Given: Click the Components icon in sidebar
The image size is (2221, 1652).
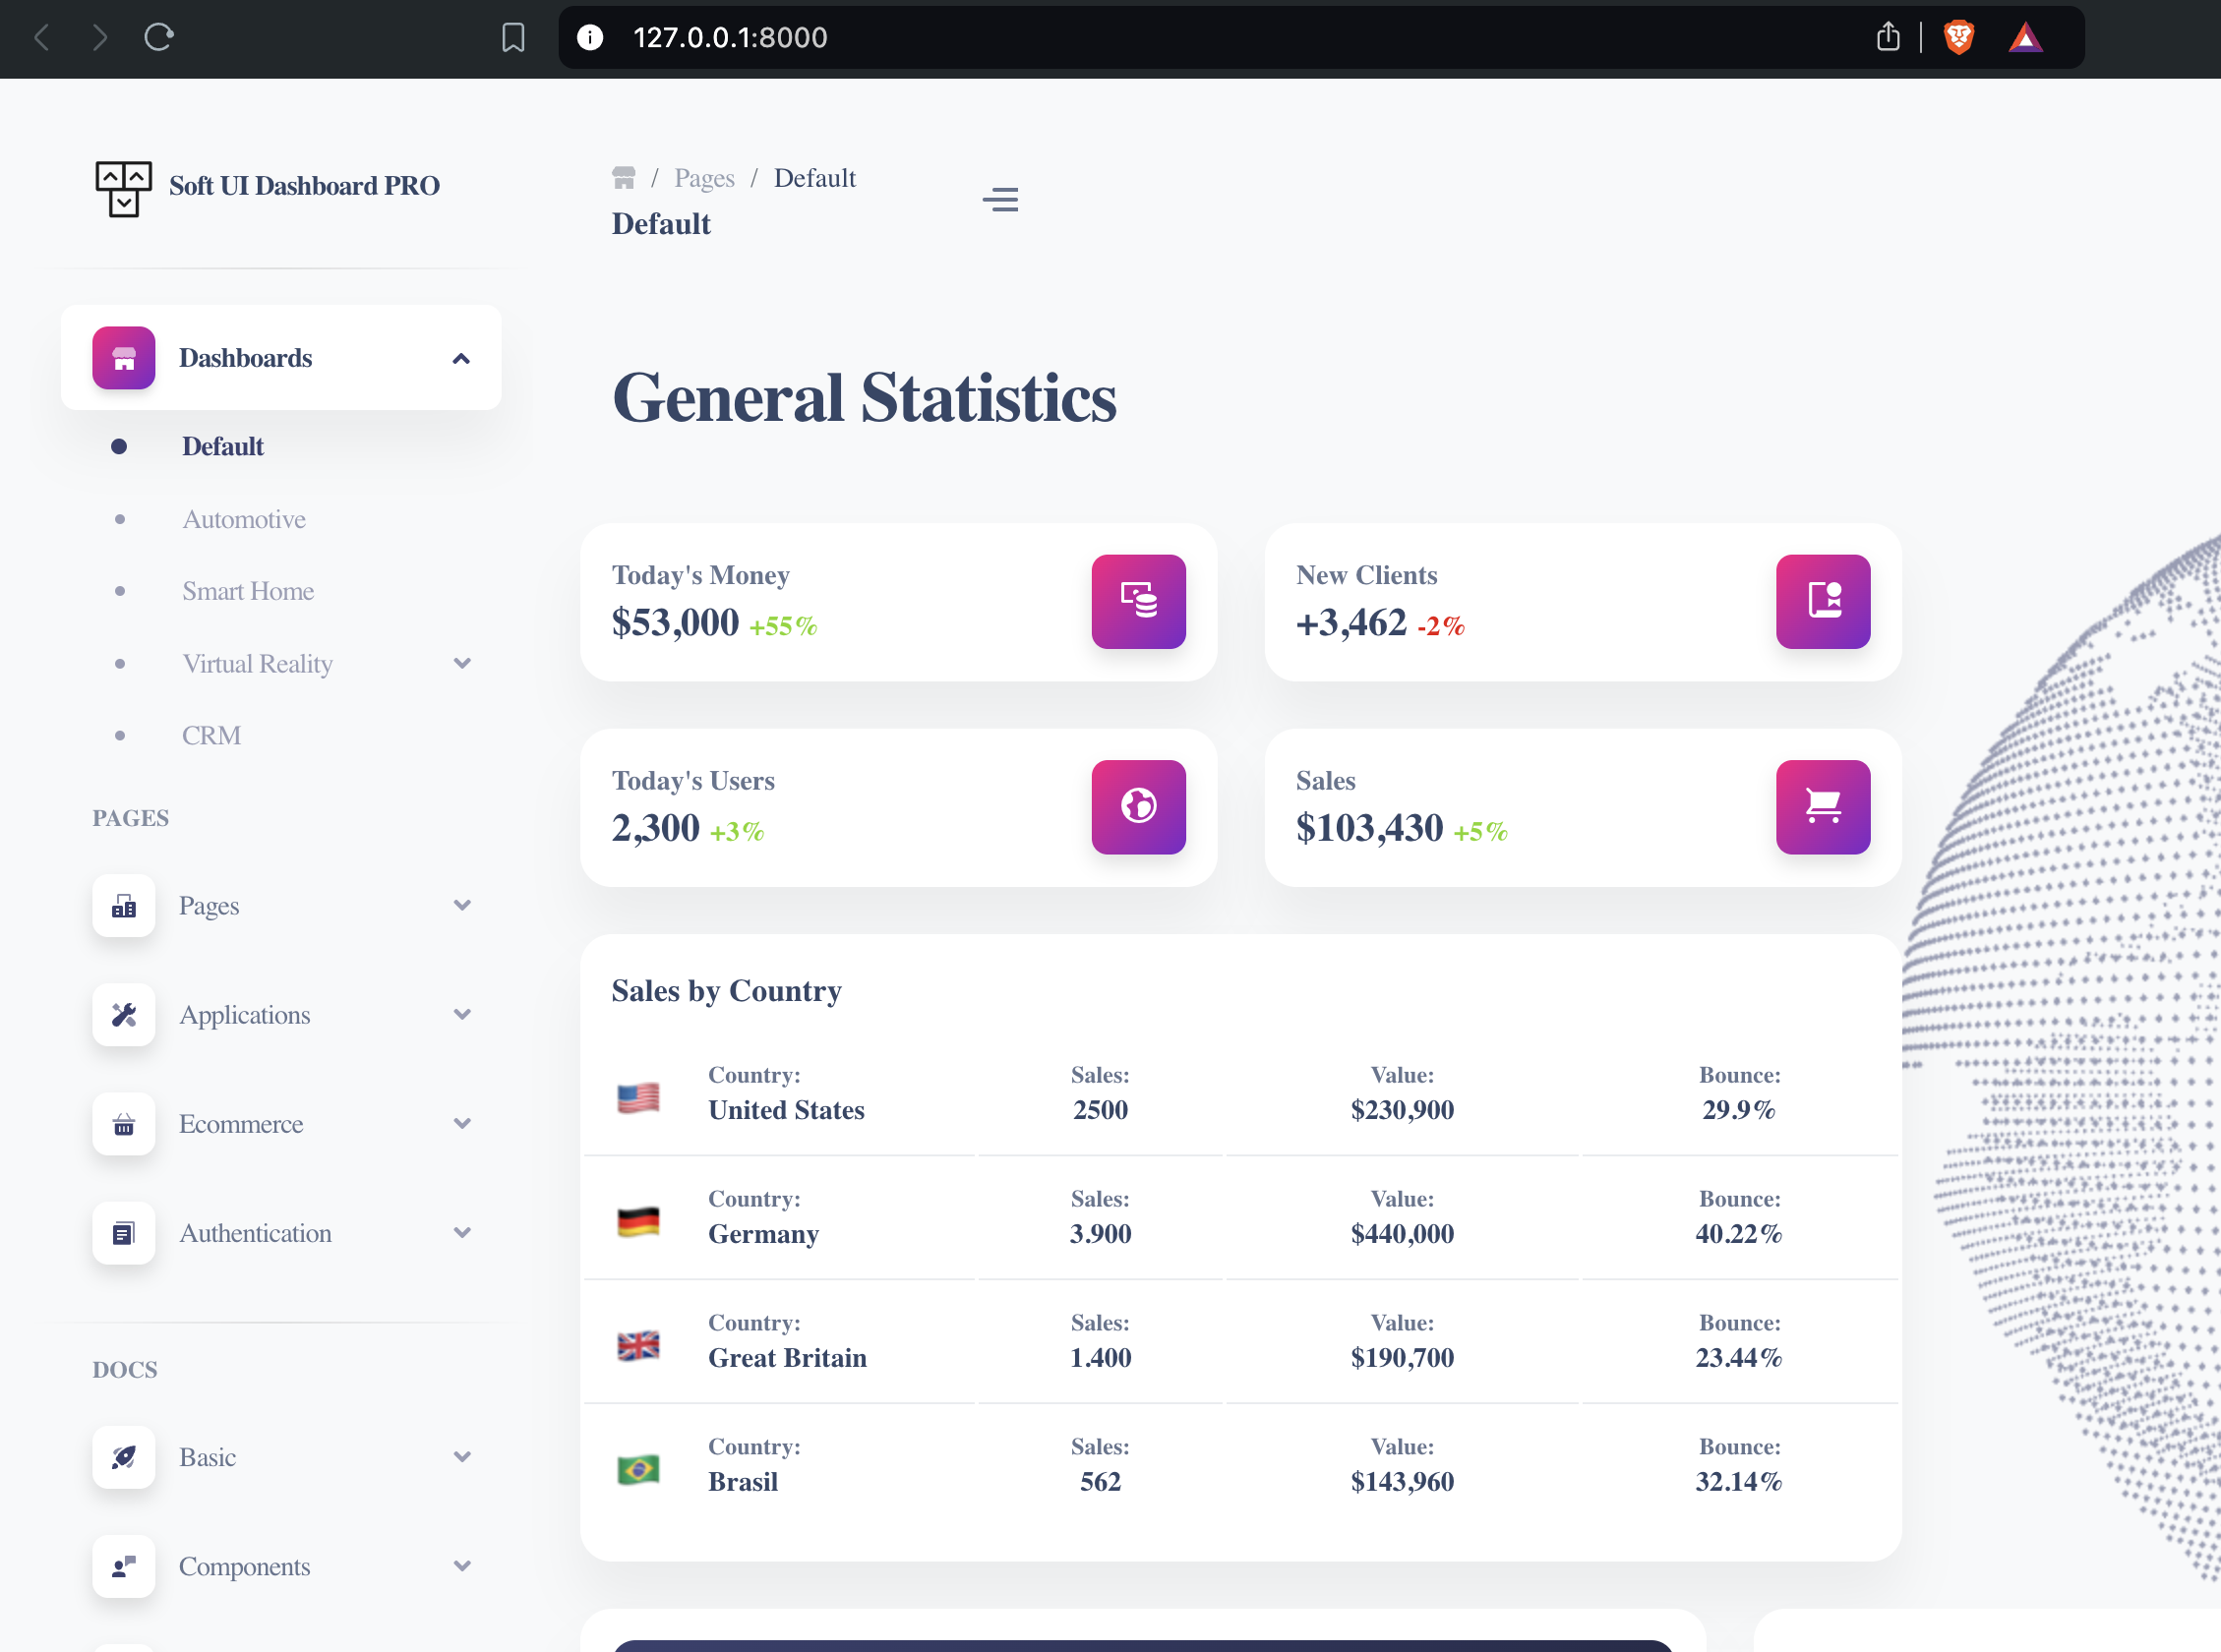Looking at the screenshot, I should [x=124, y=1566].
